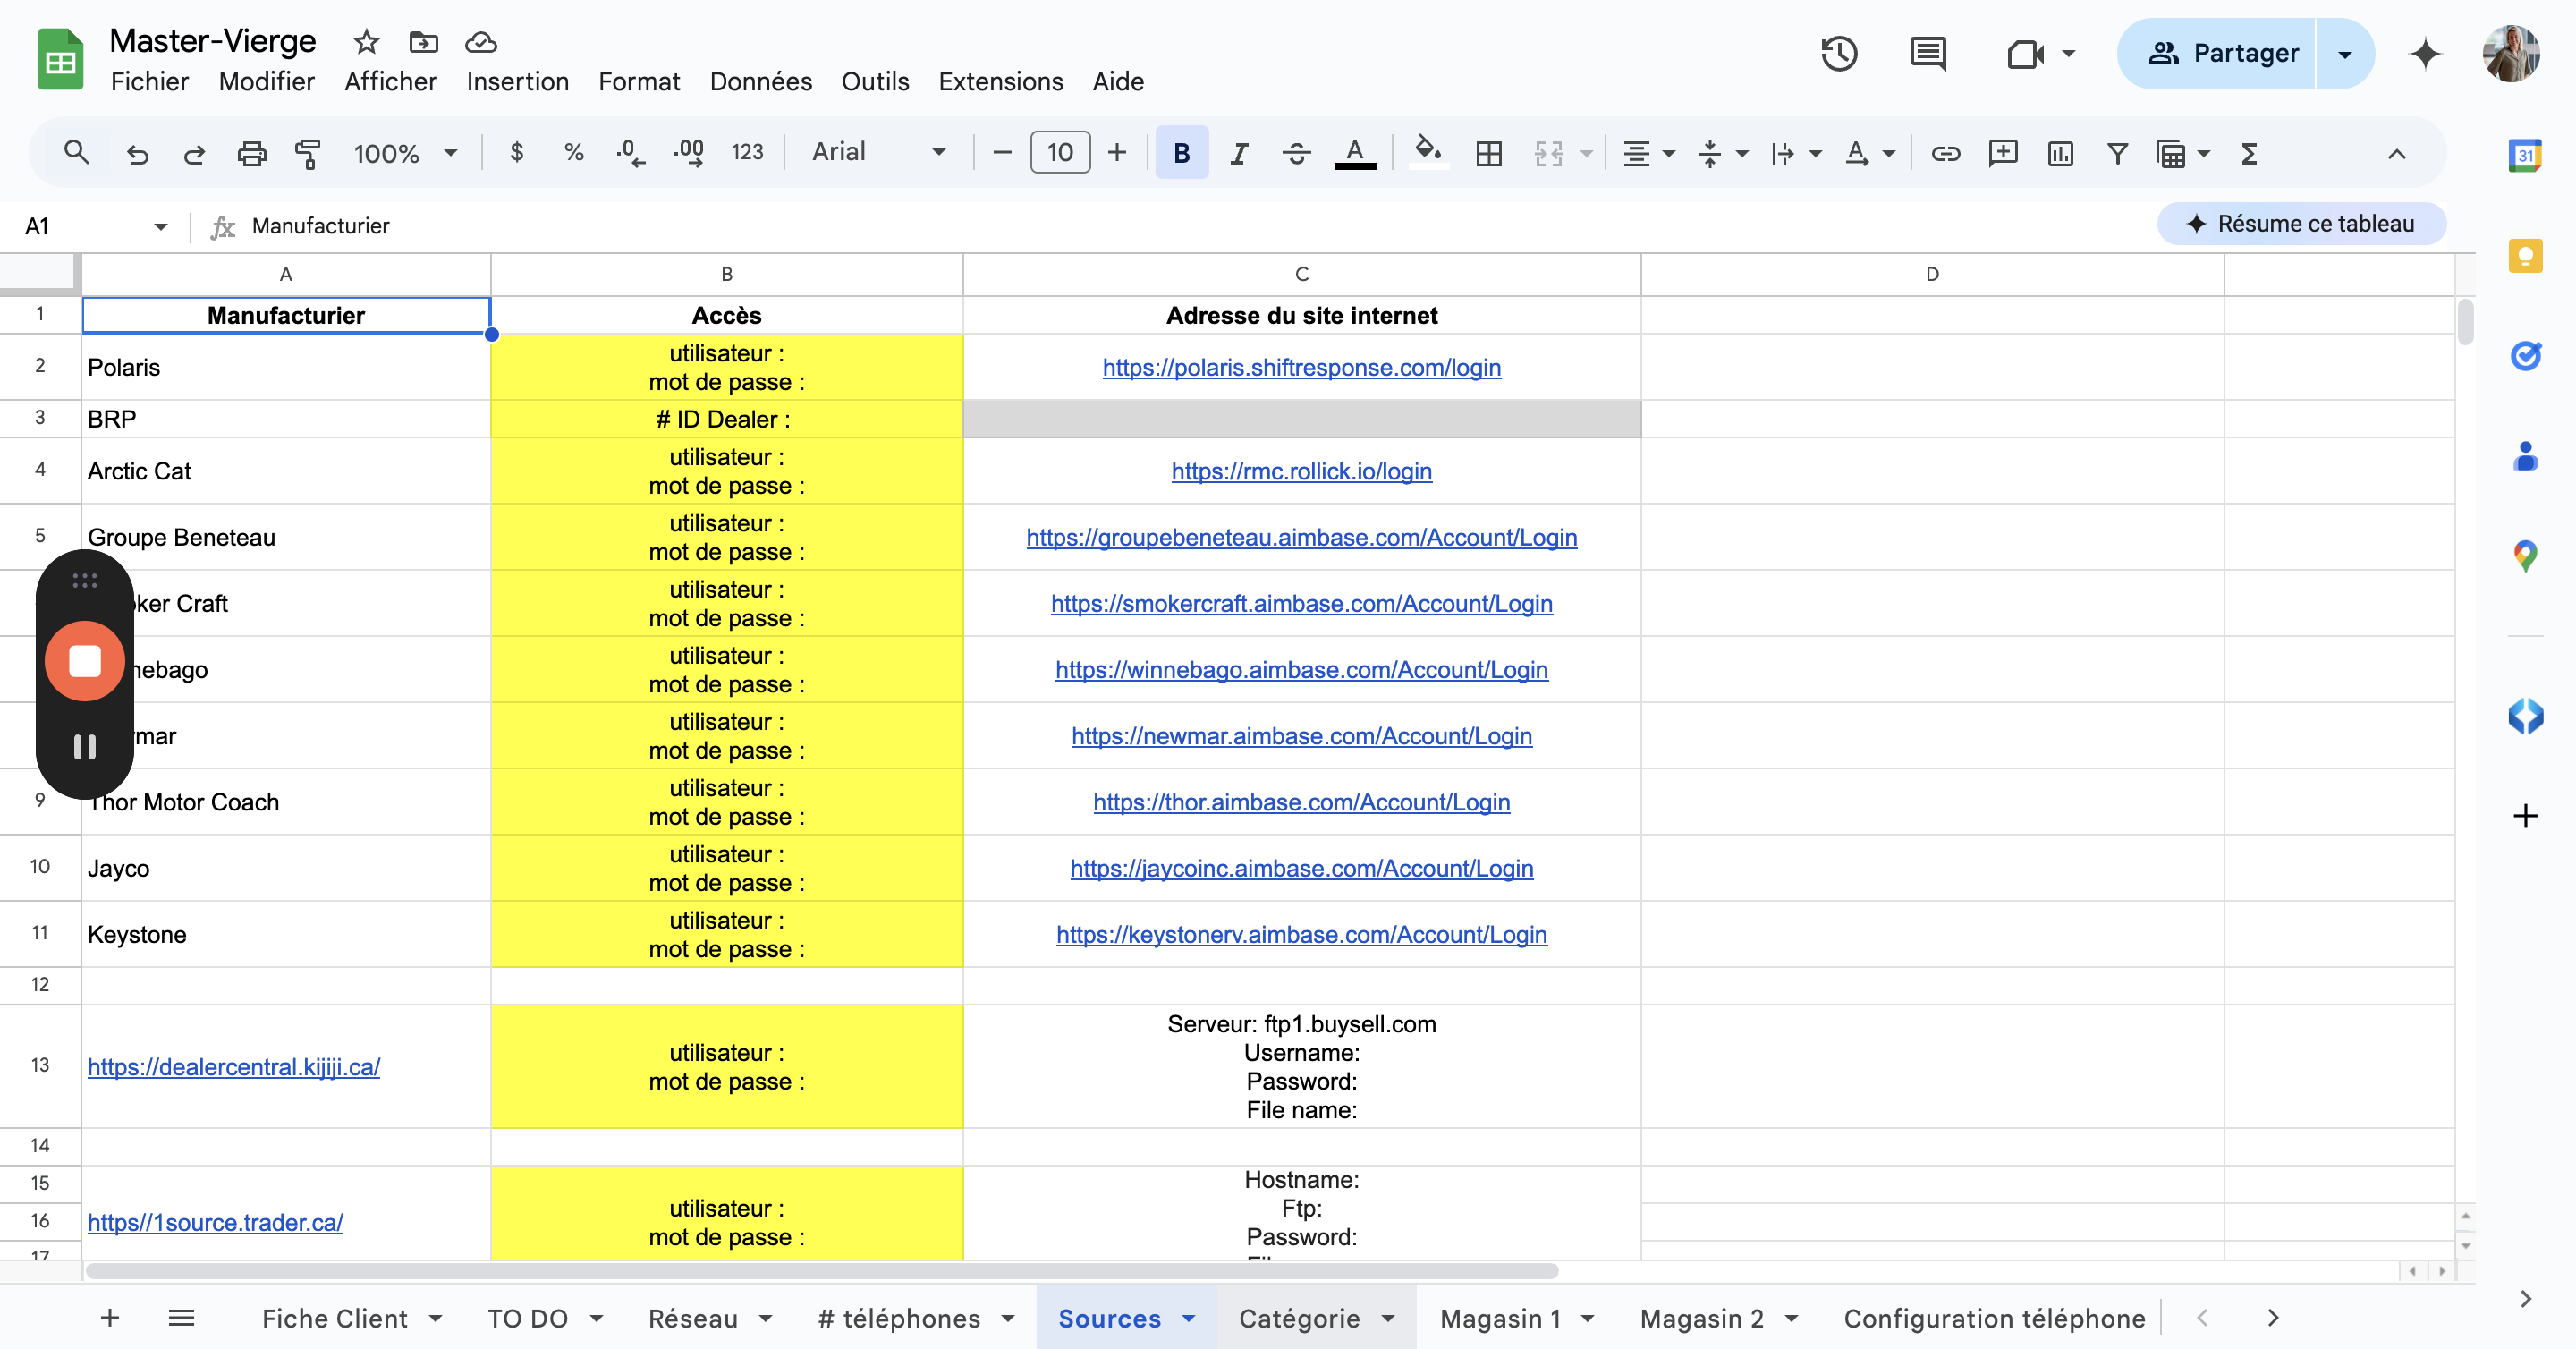Undo the last action
This screenshot has width=2576, height=1349.
(x=137, y=153)
